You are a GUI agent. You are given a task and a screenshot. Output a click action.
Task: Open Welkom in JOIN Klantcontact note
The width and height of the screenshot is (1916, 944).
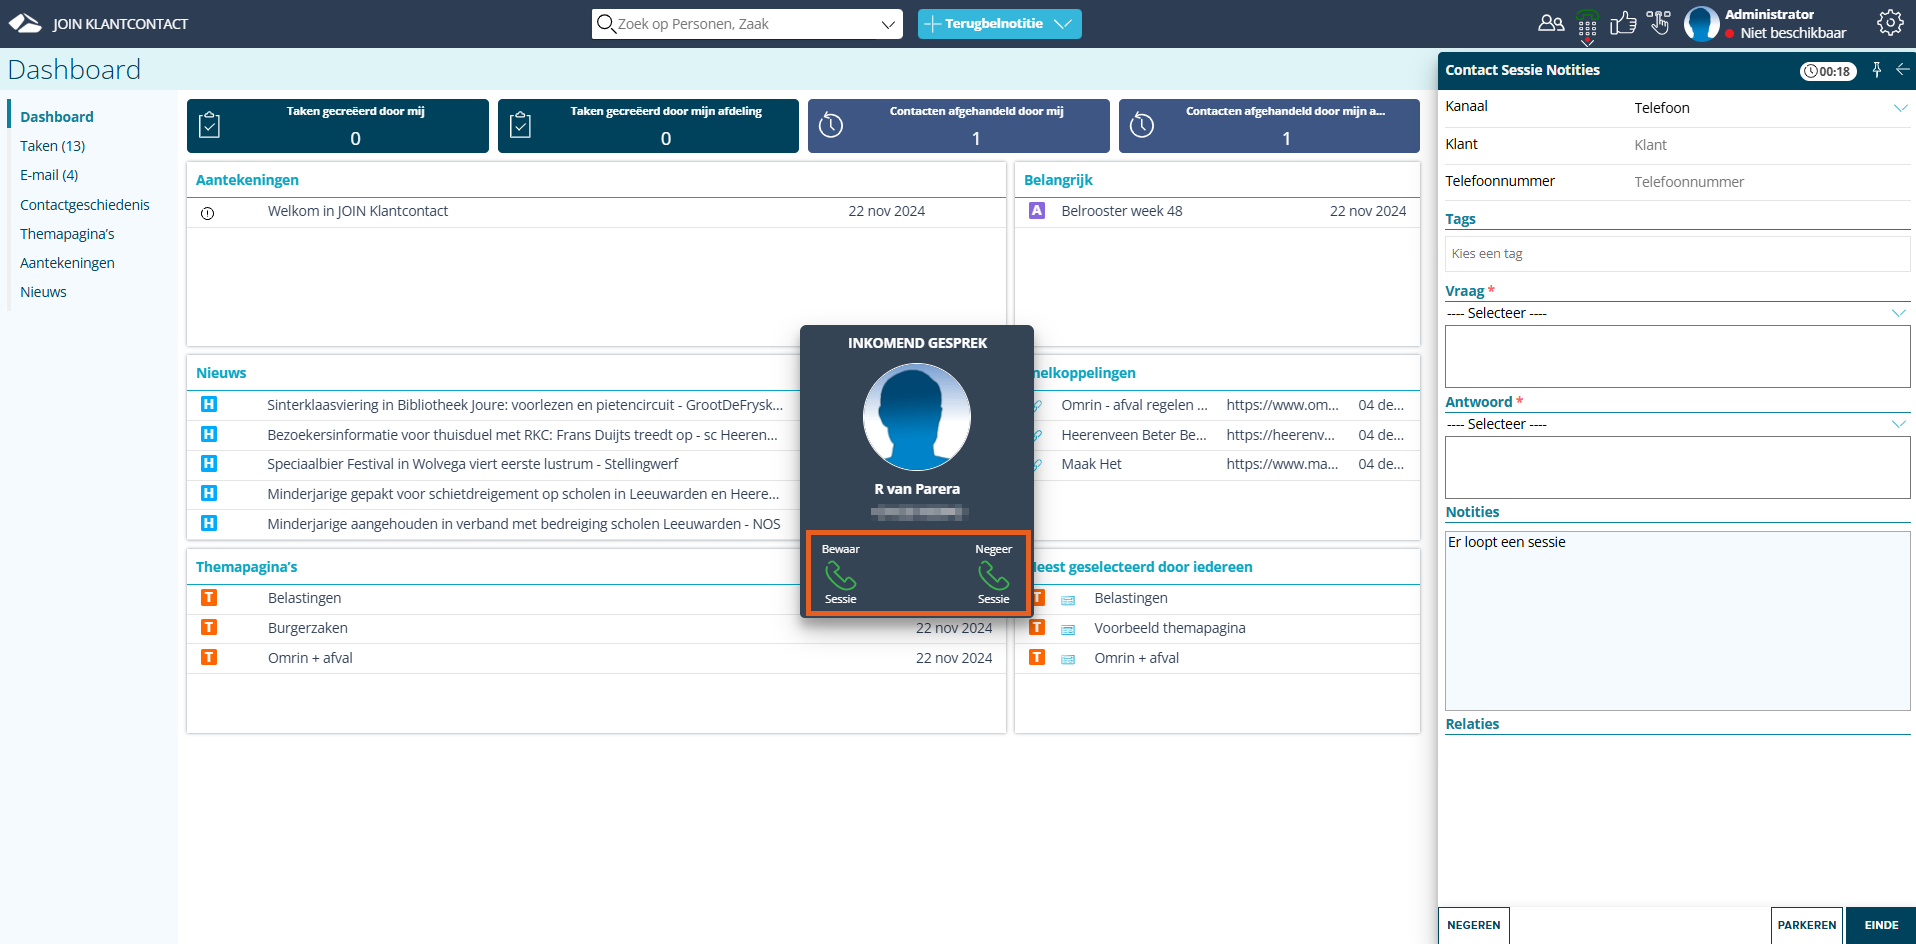357,211
